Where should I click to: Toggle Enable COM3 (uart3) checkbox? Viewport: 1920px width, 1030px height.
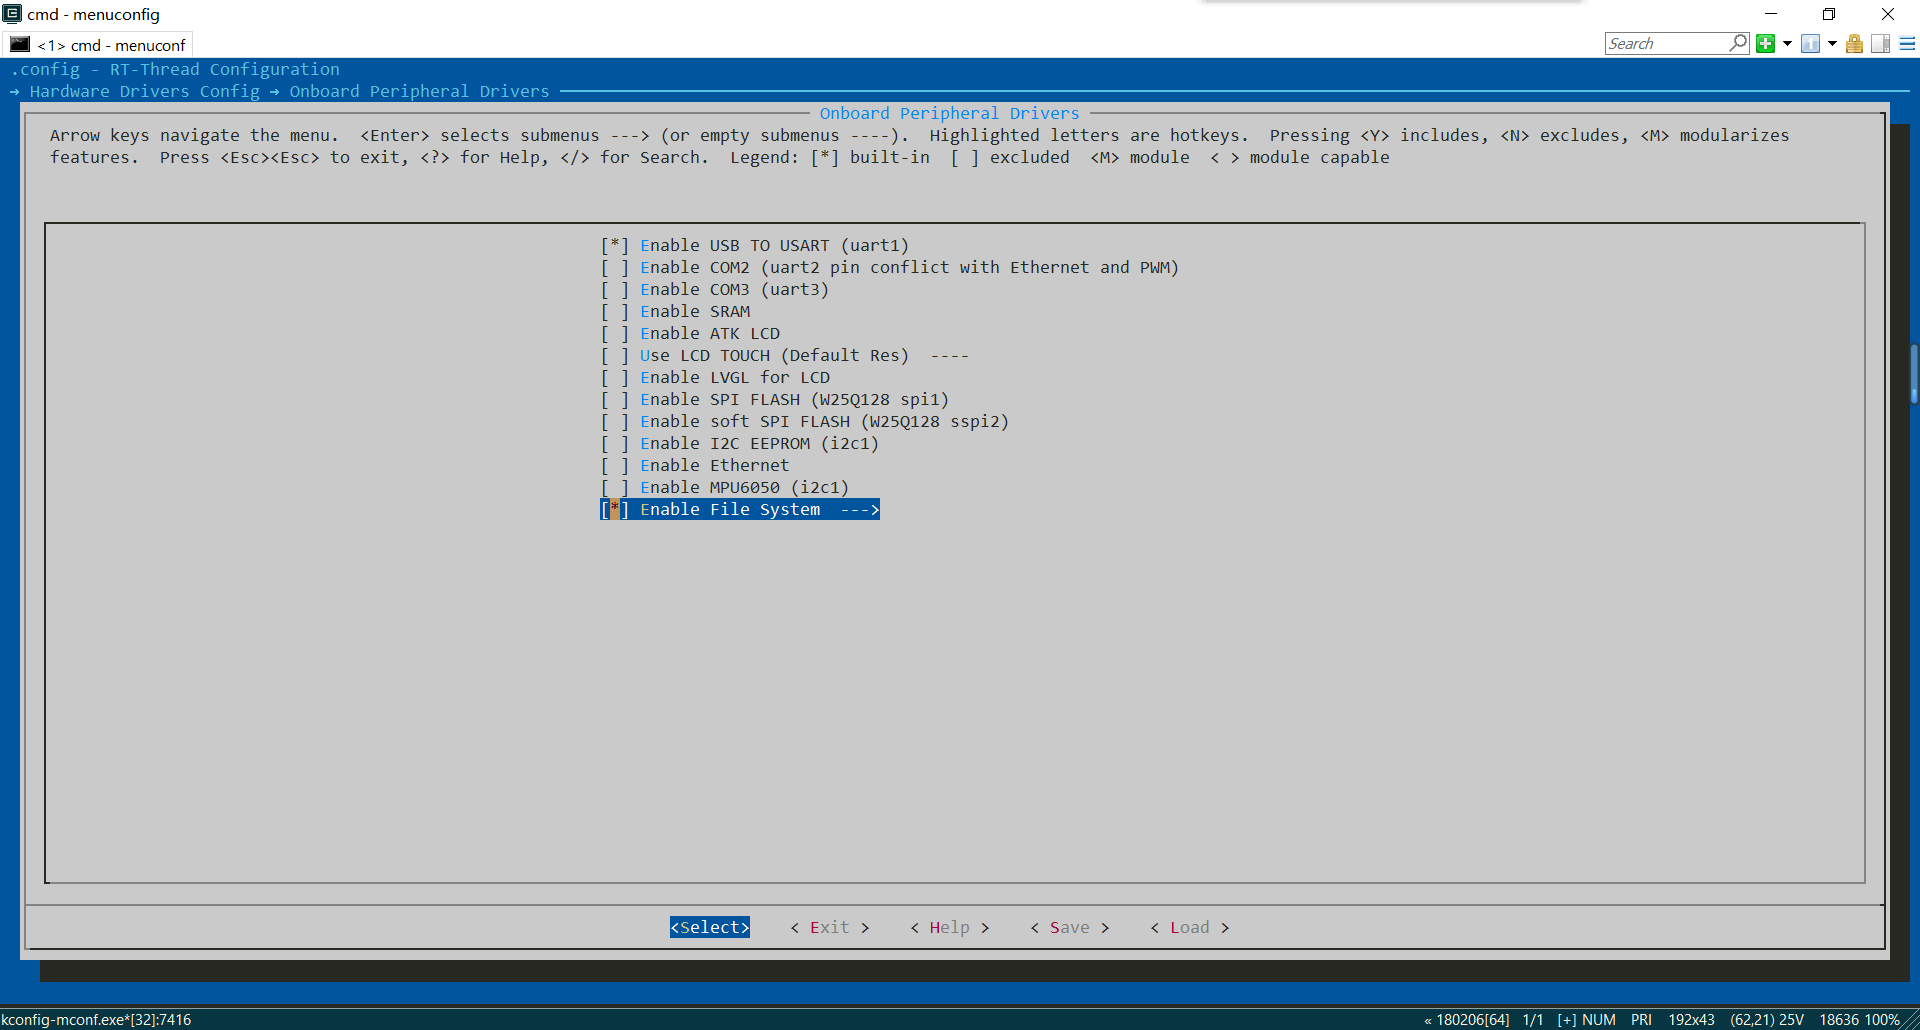click(x=615, y=289)
